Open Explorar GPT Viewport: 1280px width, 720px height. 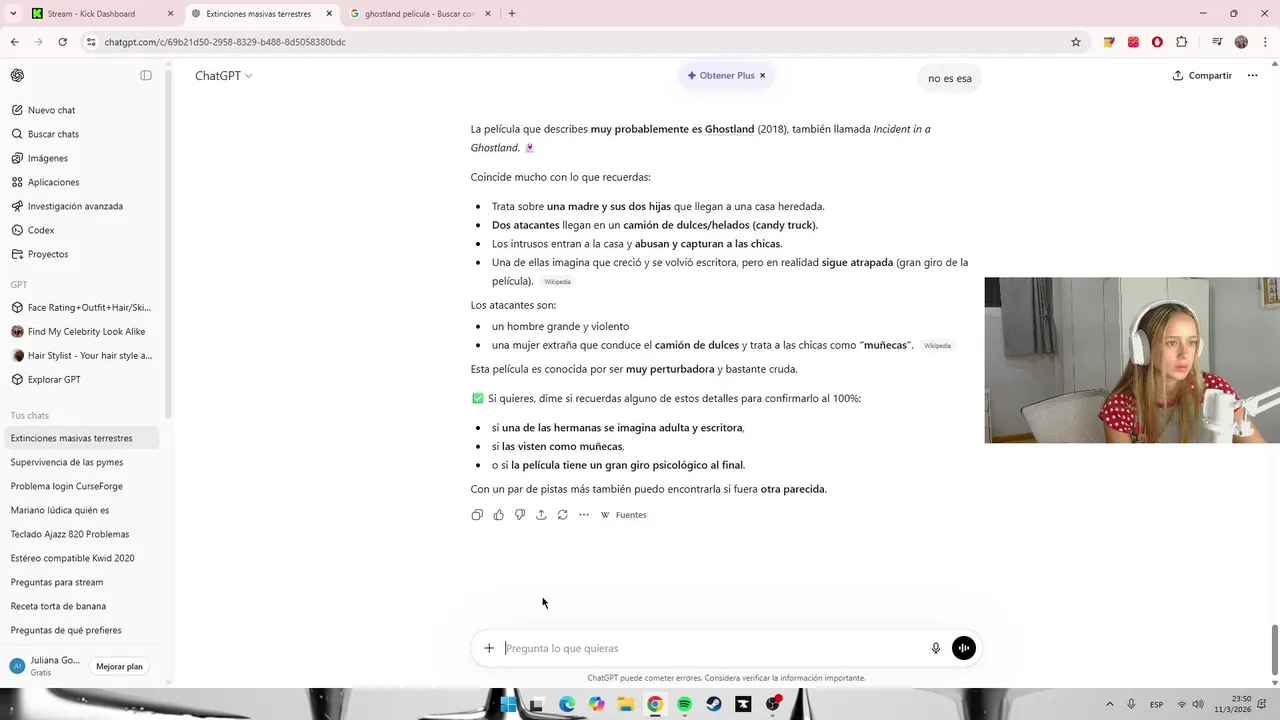click(82, 379)
